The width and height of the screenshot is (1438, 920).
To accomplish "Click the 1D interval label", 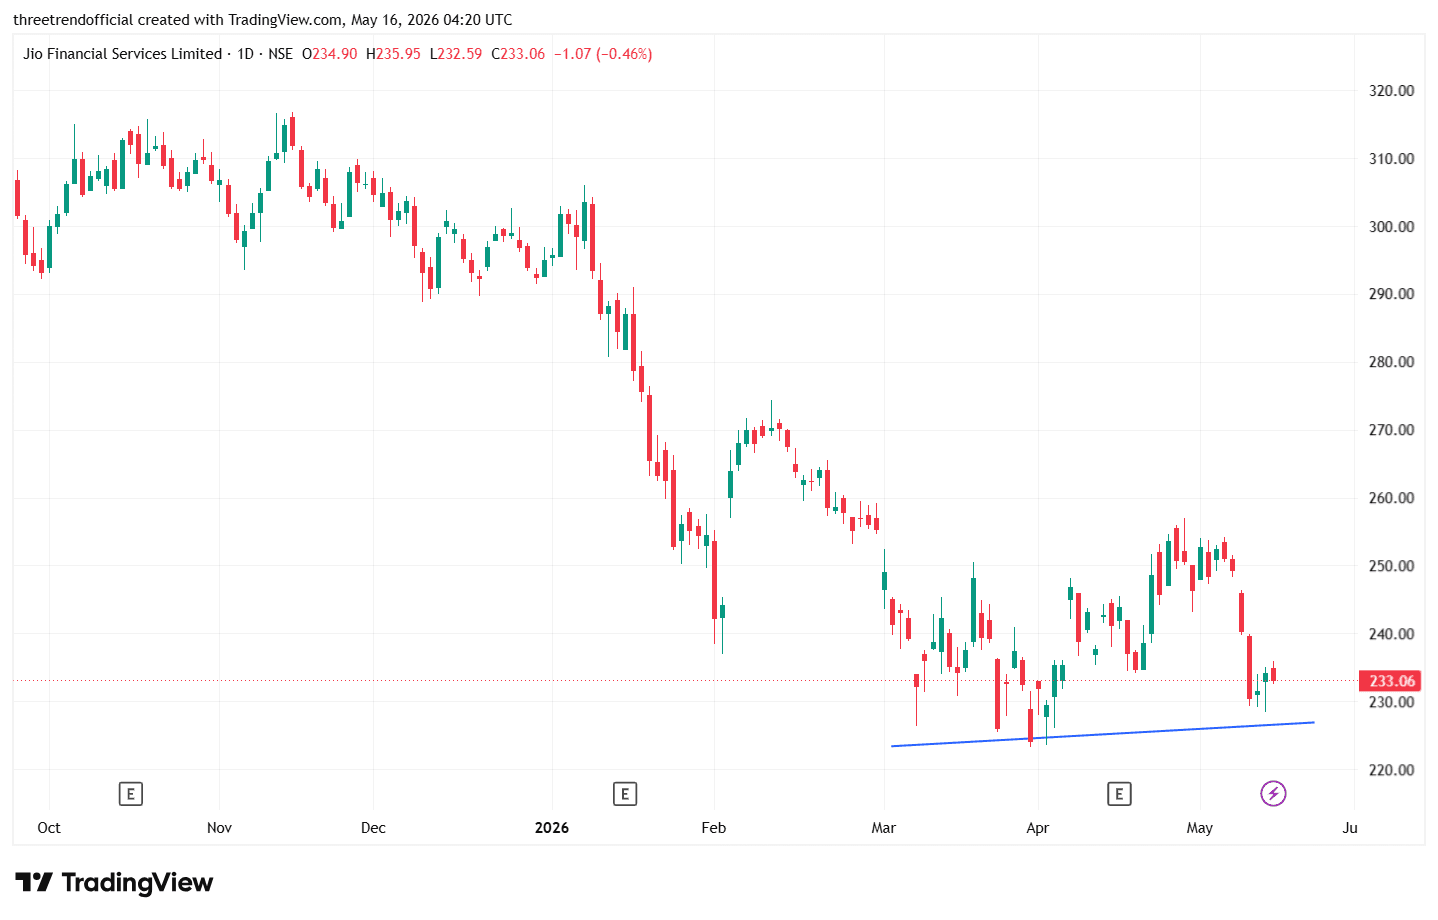I will point(245,54).
